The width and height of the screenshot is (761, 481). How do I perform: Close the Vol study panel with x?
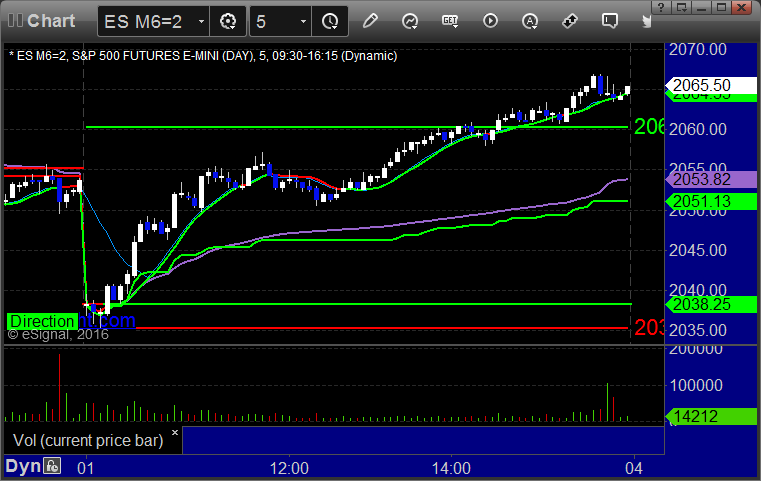(175, 432)
